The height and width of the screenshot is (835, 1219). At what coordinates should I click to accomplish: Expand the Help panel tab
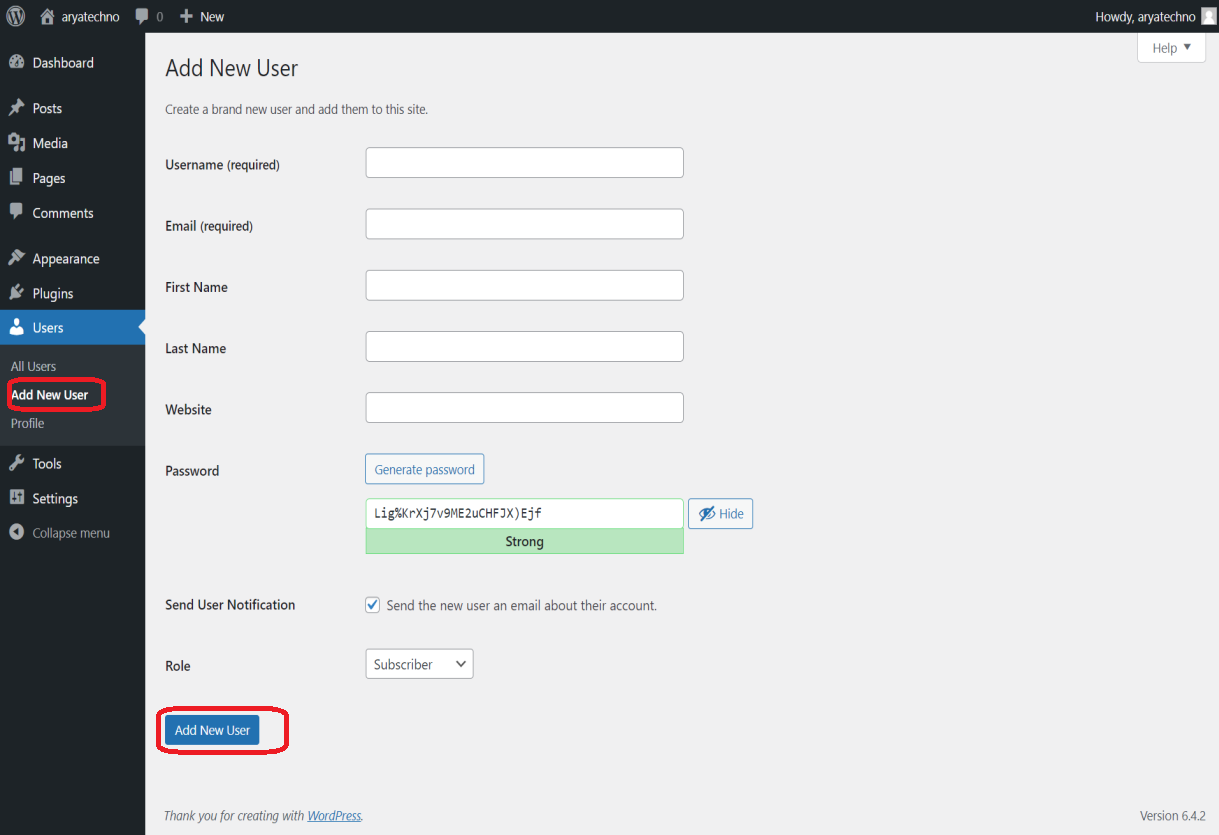click(x=1171, y=48)
